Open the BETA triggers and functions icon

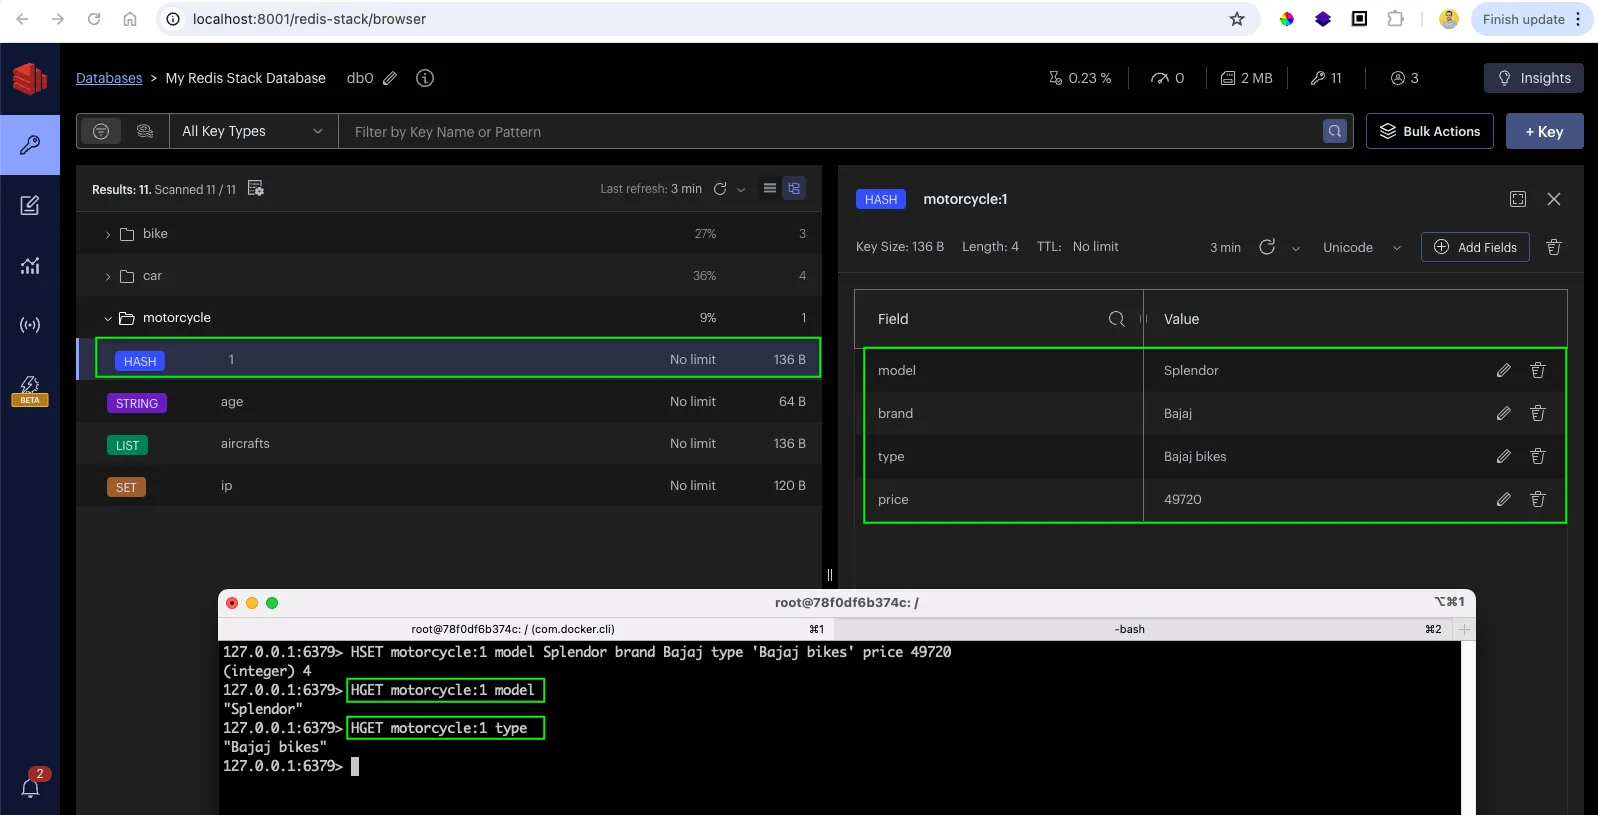(x=30, y=390)
